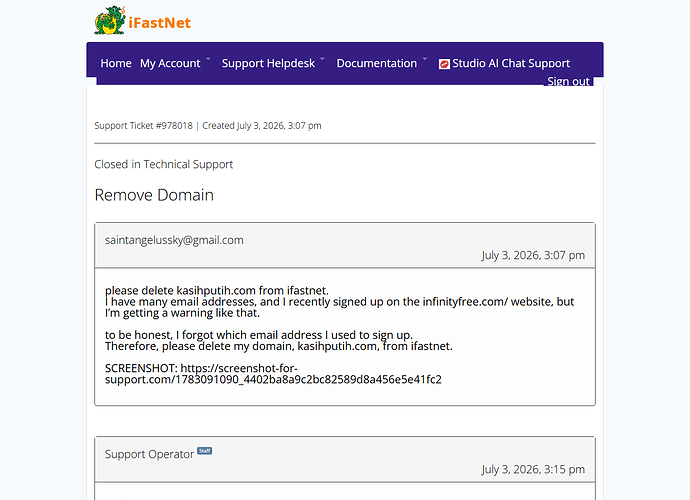Click the line 'Therefore, please delete my domain'
The image size is (690, 500).
pyautogui.click(x=279, y=346)
